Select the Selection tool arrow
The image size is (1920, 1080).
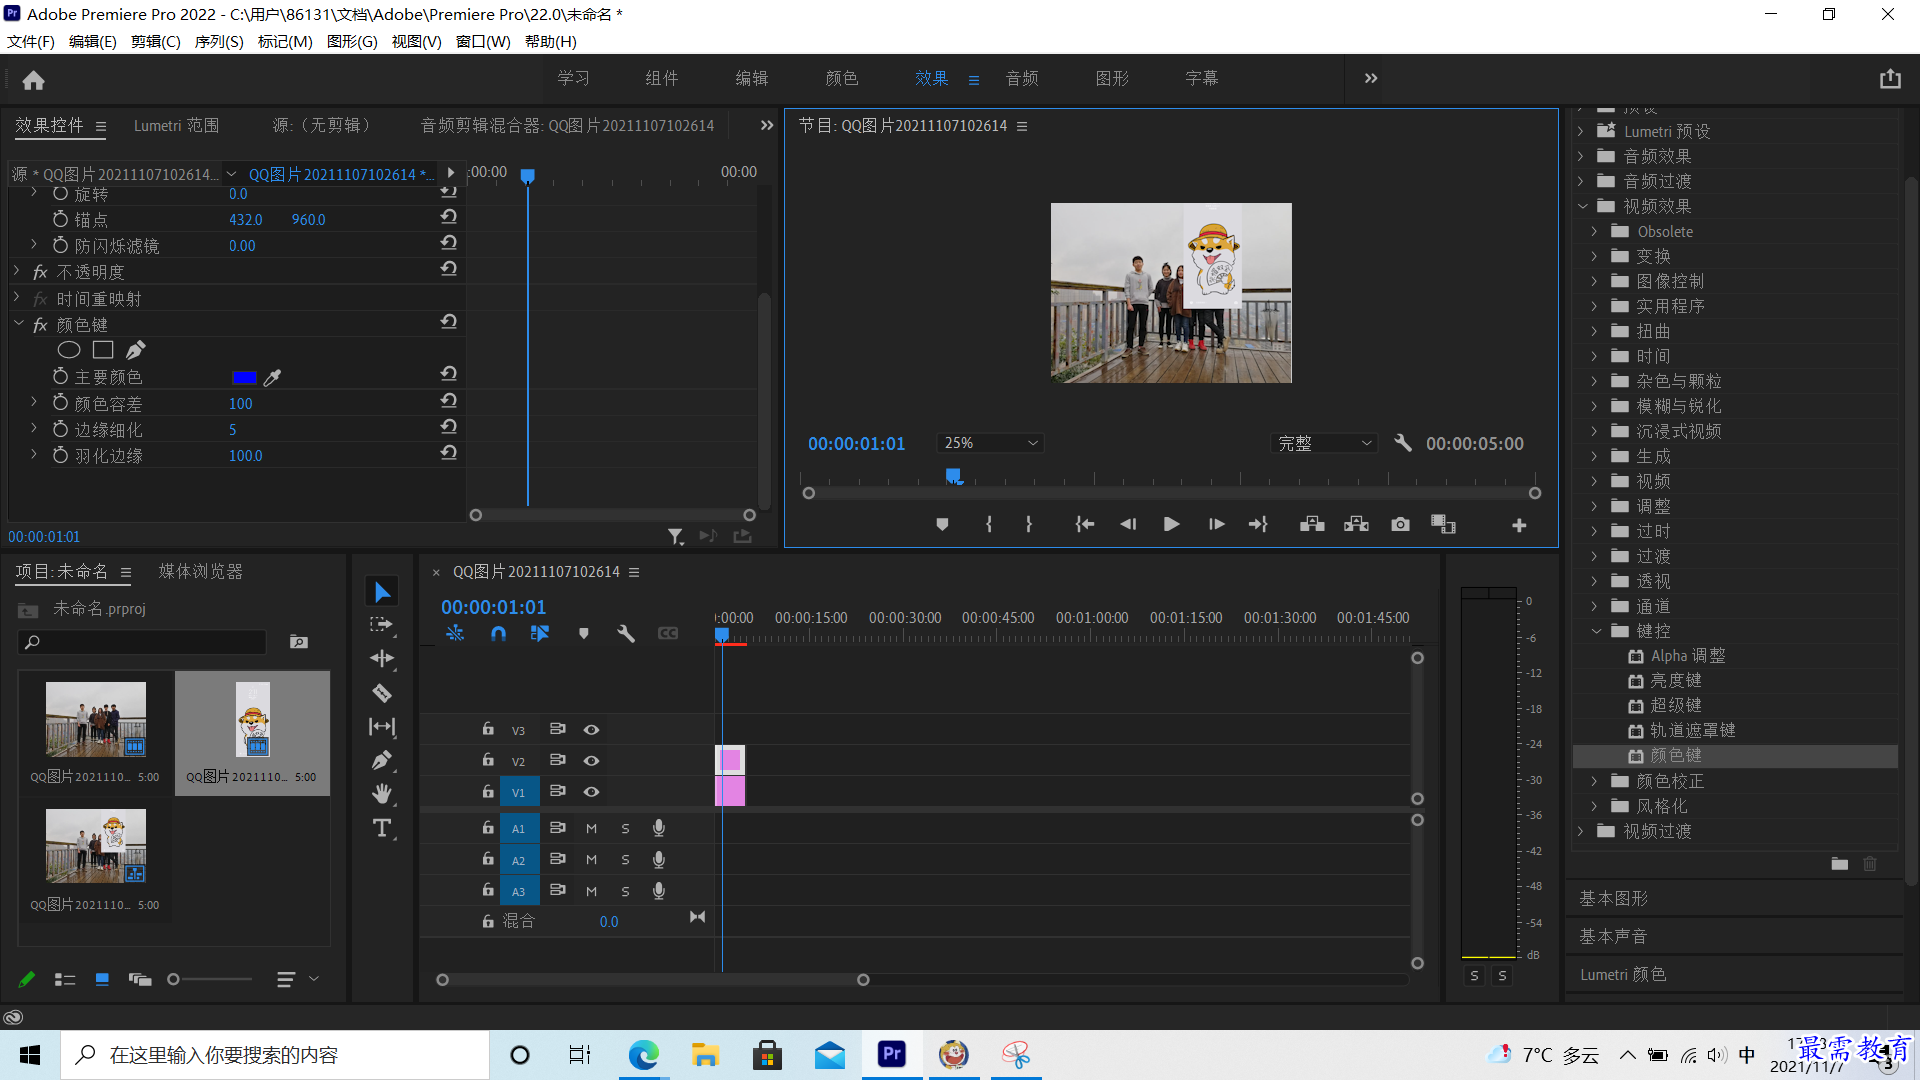coord(382,592)
